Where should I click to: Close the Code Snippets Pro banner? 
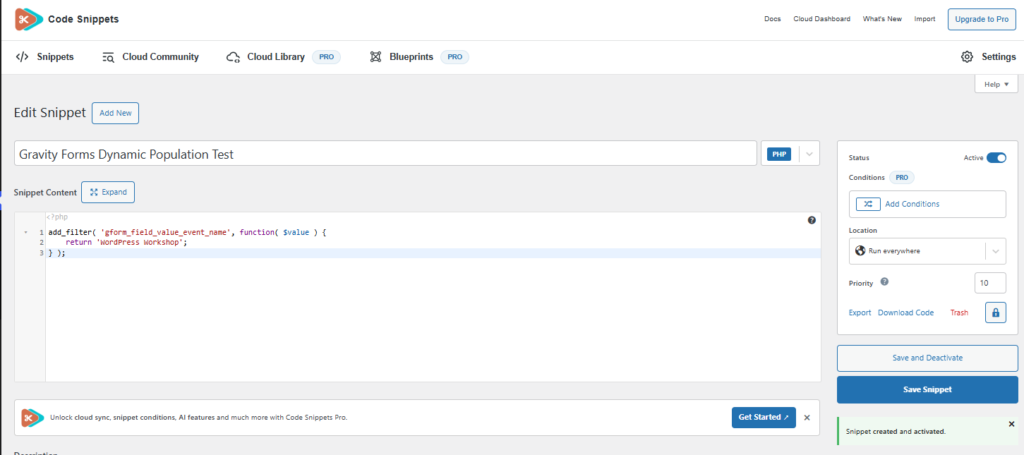807,417
